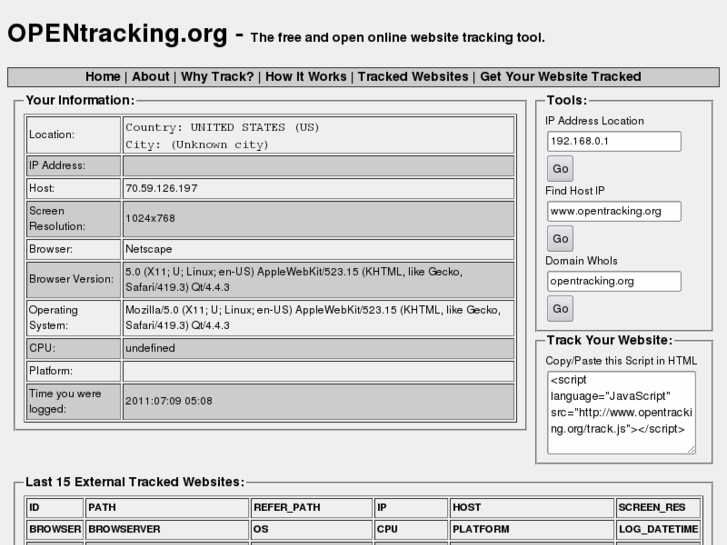Image resolution: width=727 pixels, height=545 pixels.
Task: Click the BROWSERVER column header
Action: (x=124, y=529)
